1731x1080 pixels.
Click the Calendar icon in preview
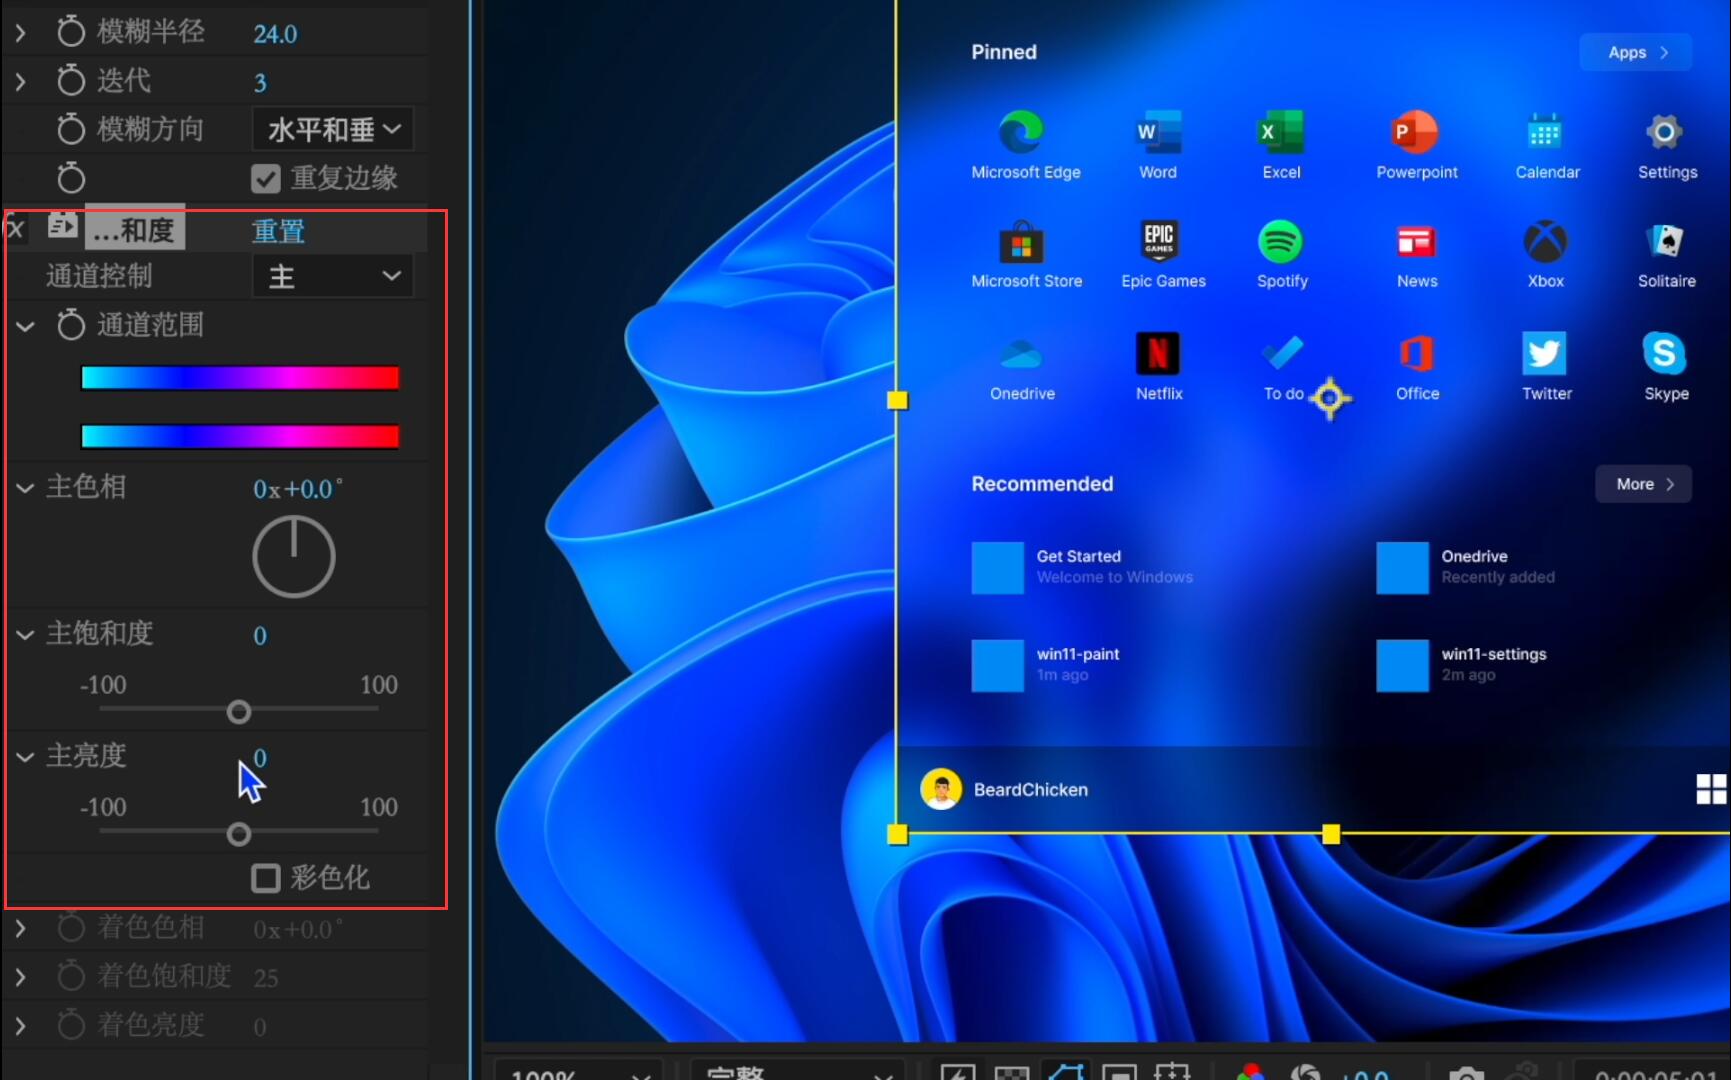tap(1545, 131)
